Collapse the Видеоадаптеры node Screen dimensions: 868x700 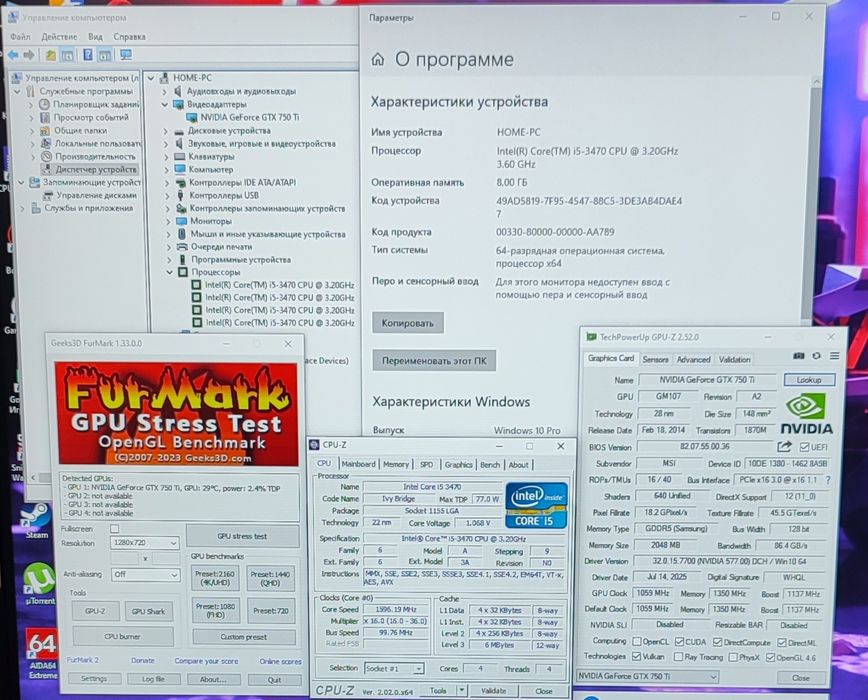(x=164, y=104)
